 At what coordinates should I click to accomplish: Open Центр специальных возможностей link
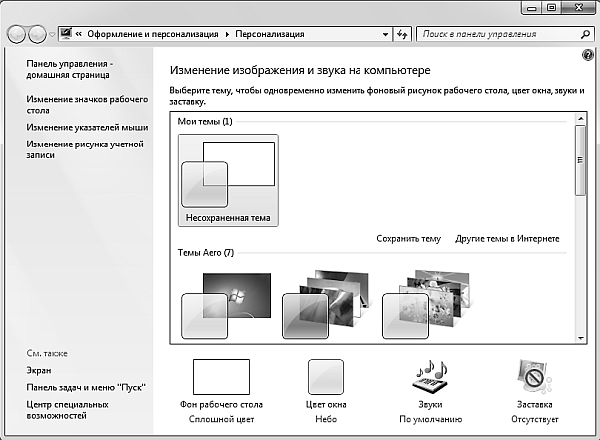[x=67, y=410]
